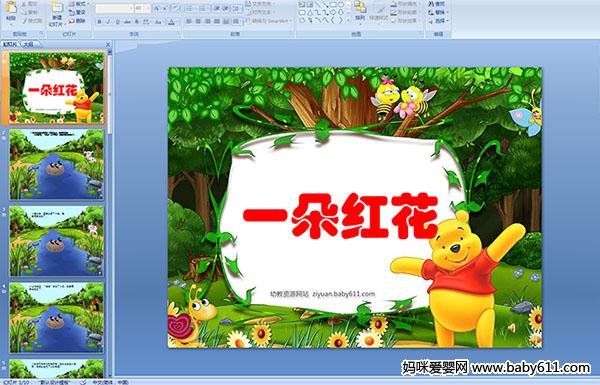
Task: Open the font name dropdown
Action: point(131,8)
